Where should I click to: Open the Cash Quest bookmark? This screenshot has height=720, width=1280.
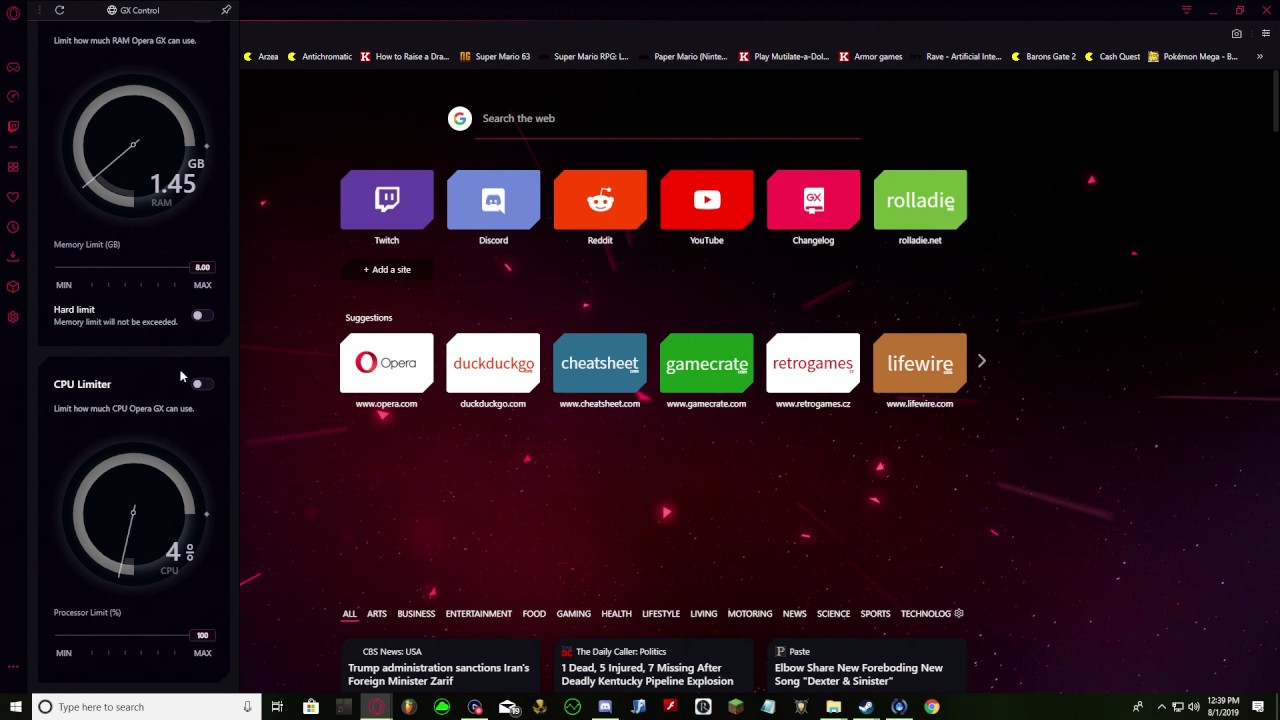[x=1112, y=57]
